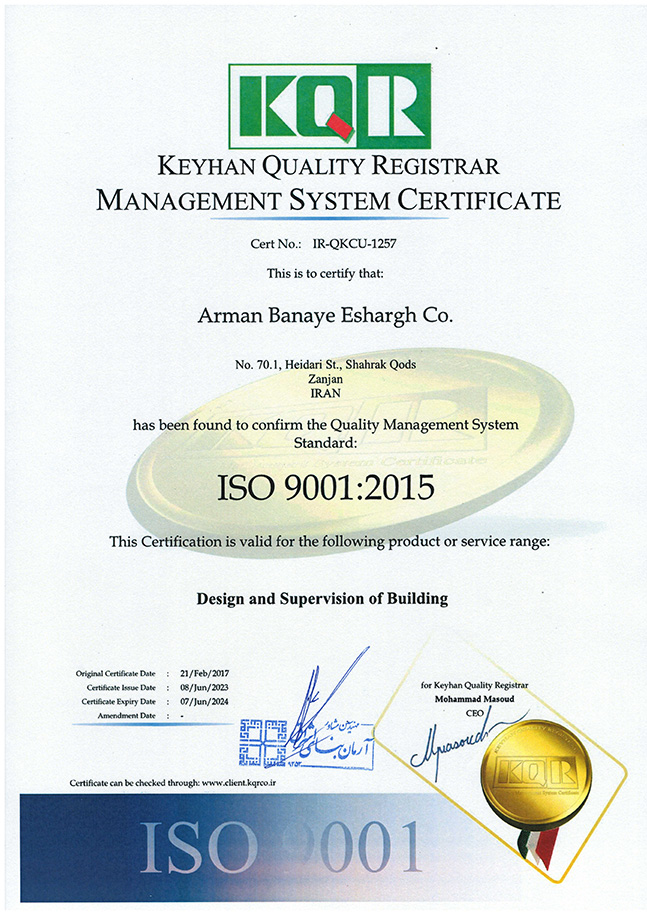Image resolution: width=647 pixels, height=915 pixels.
Task: Select the date 21/Feb/2017
Action: (x=205, y=673)
